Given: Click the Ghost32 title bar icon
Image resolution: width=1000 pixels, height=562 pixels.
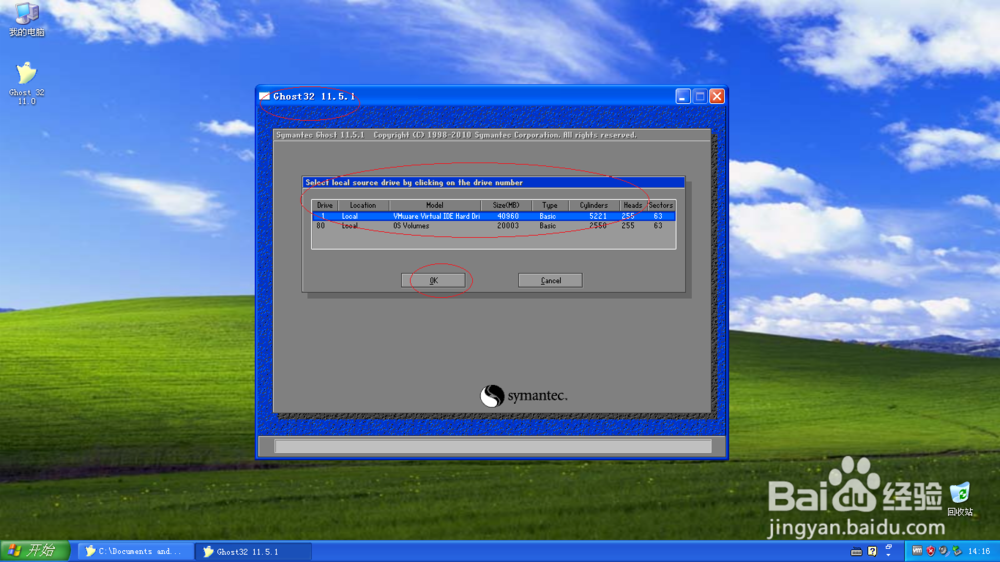Looking at the screenshot, I should click(265, 96).
